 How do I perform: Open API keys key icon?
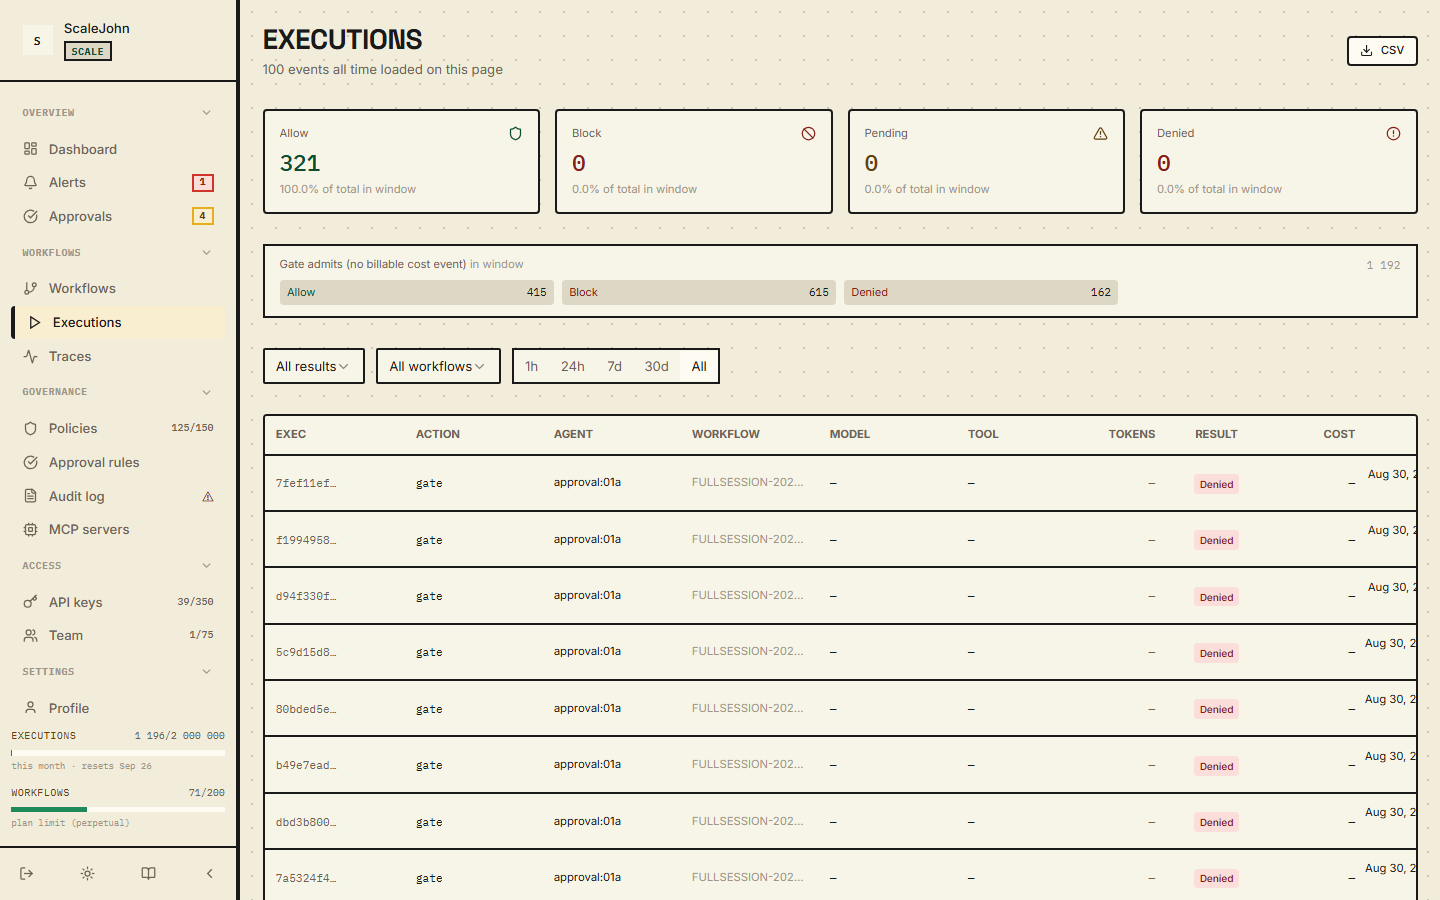point(30,602)
